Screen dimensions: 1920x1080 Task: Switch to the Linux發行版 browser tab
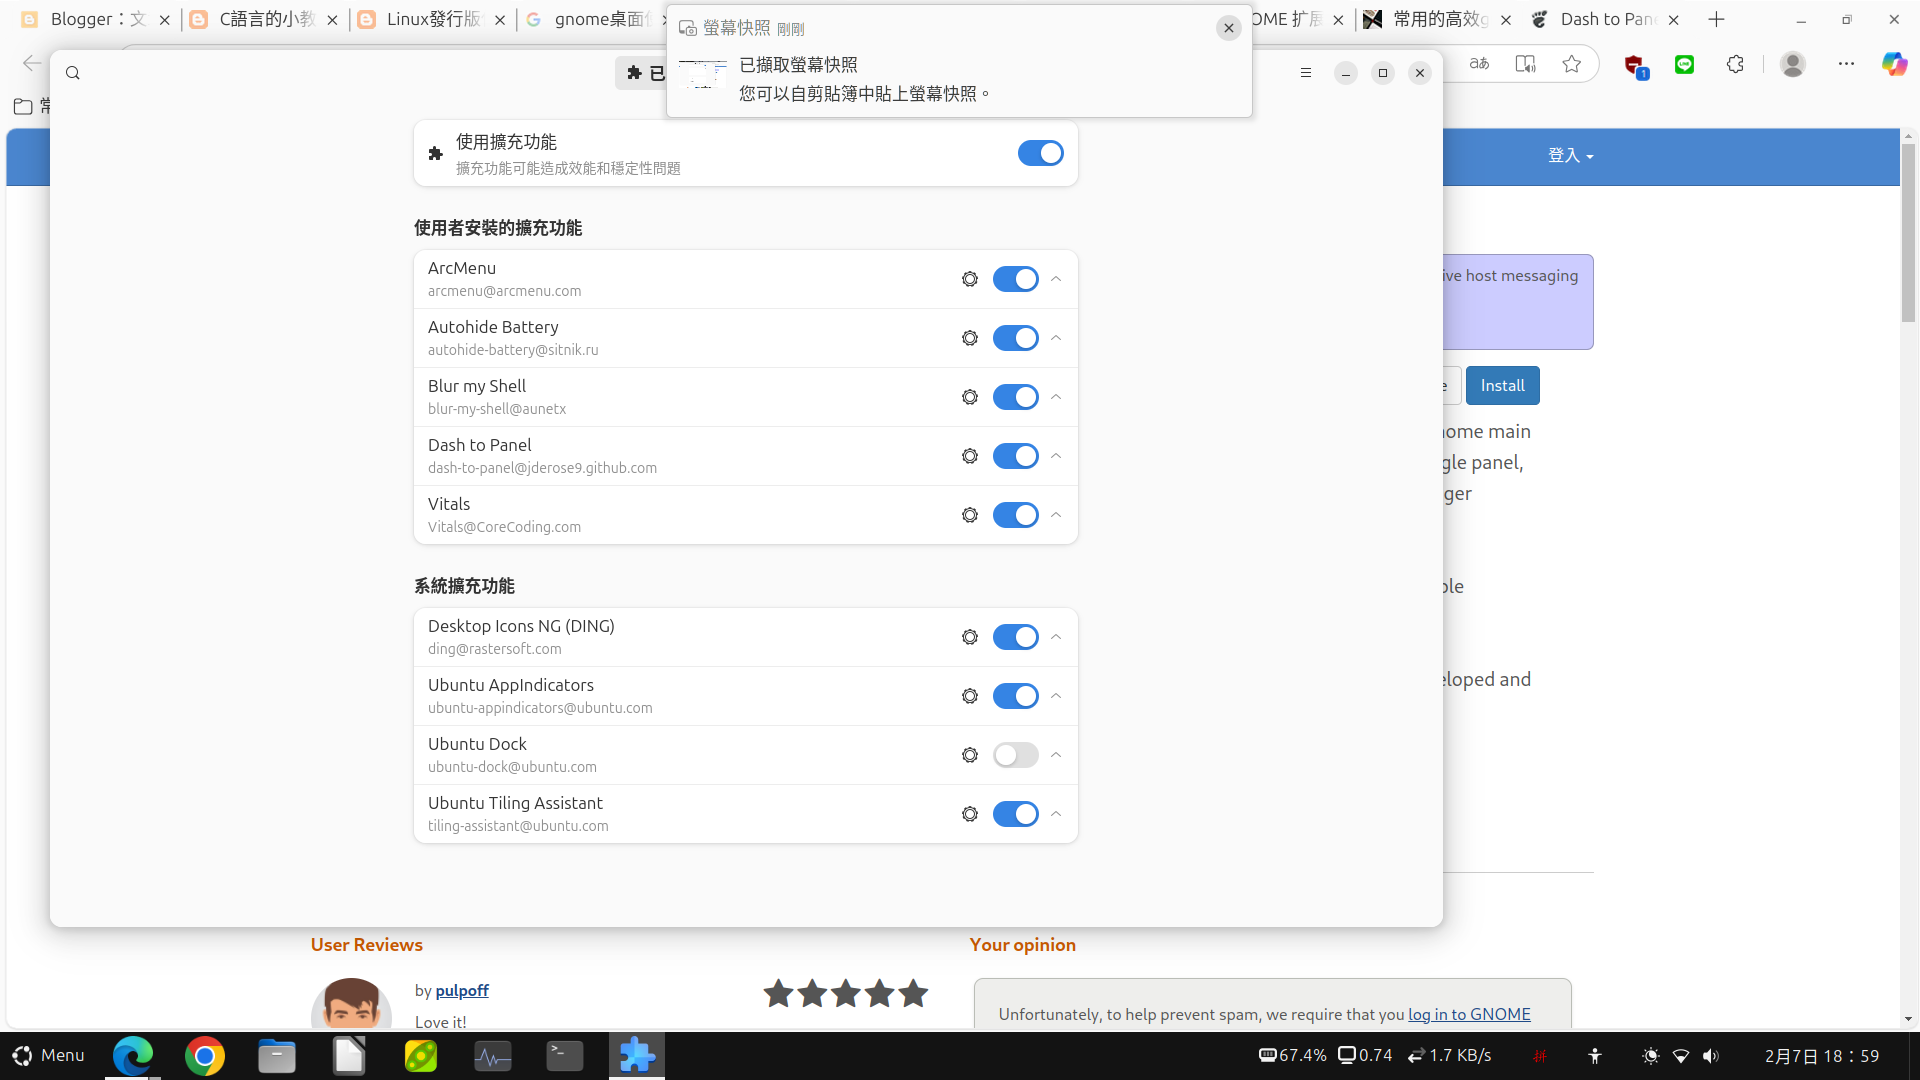[x=432, y=19]
